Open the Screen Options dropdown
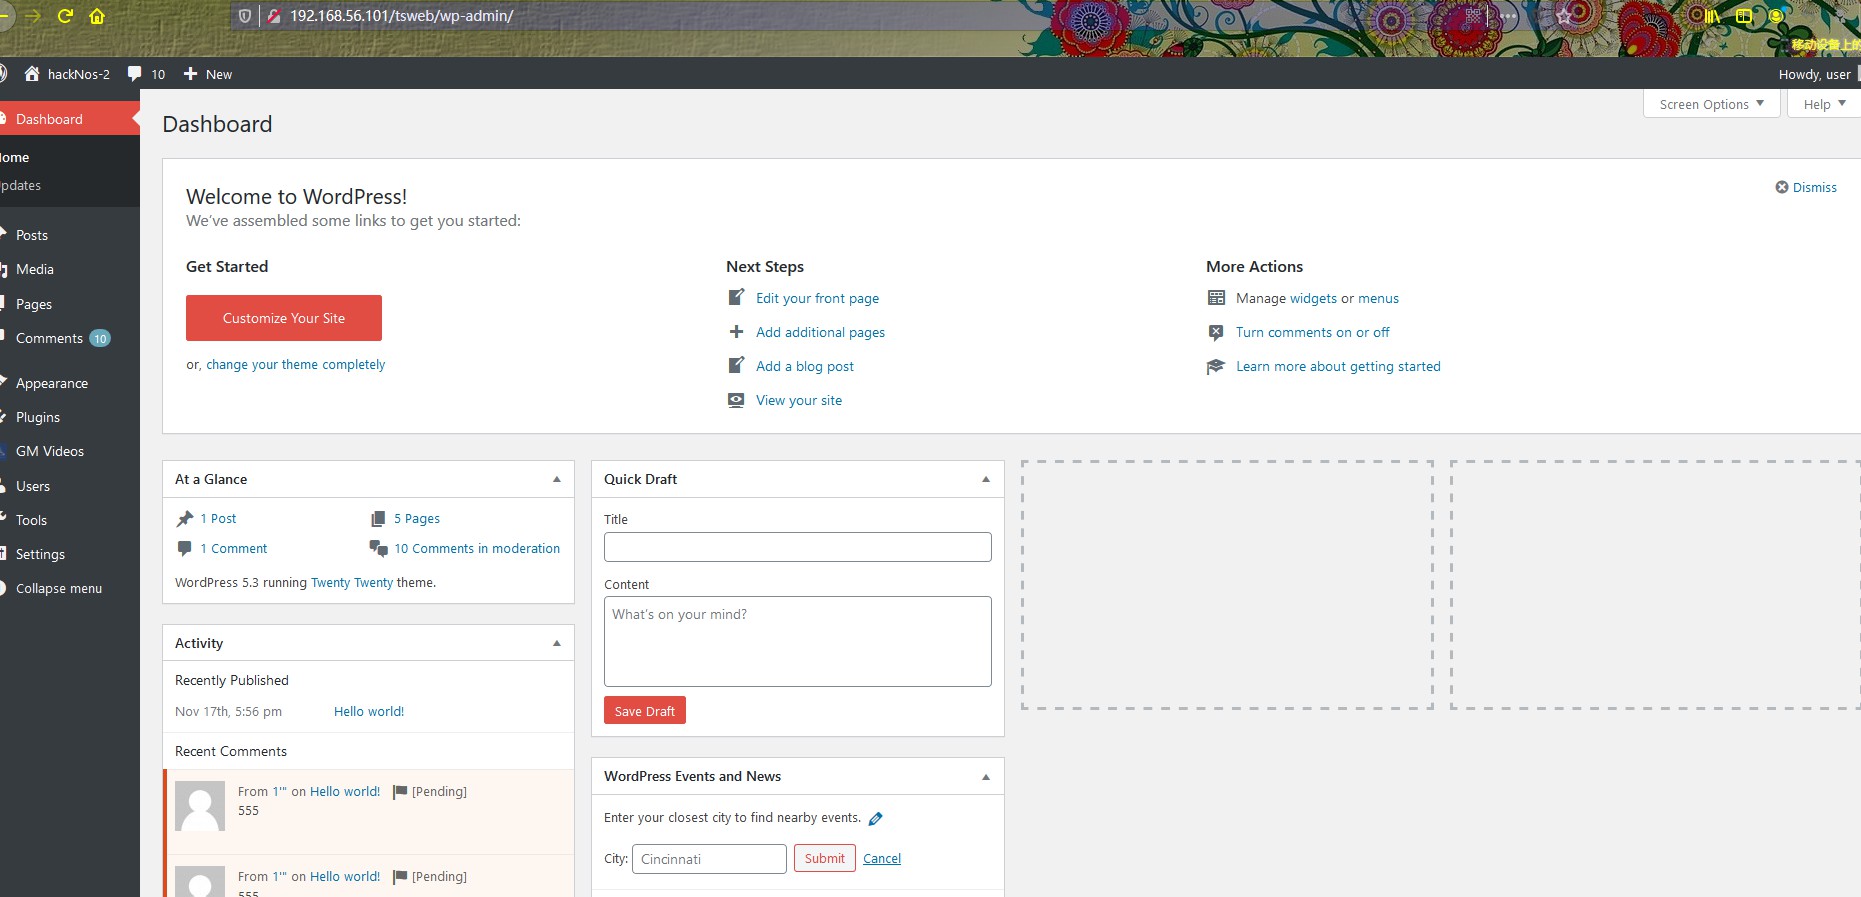This screenshot has width=1861, height=897. (x=1711, y=104)
